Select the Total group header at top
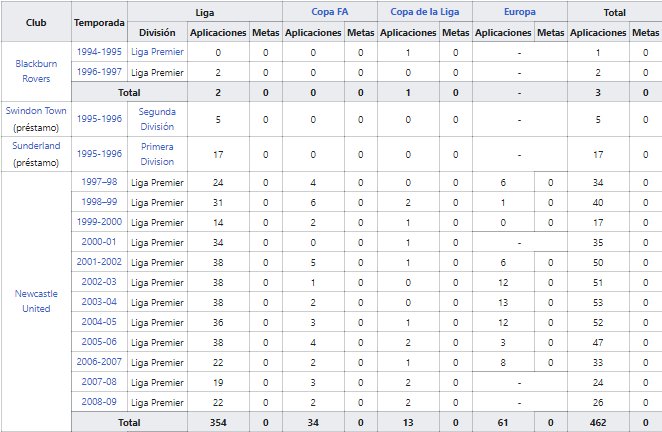The image size is (662, 432). (x=615, y=13)
